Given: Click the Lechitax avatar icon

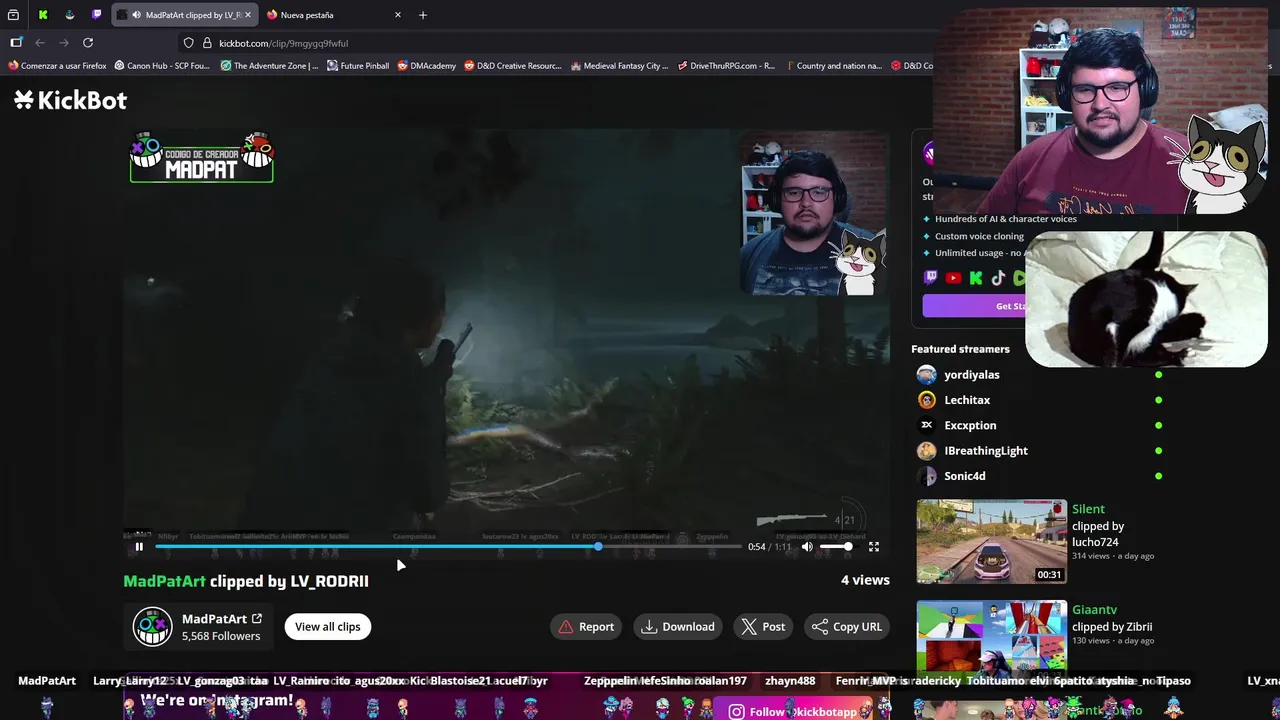Looking at the screenshot, I should (927, 400).
